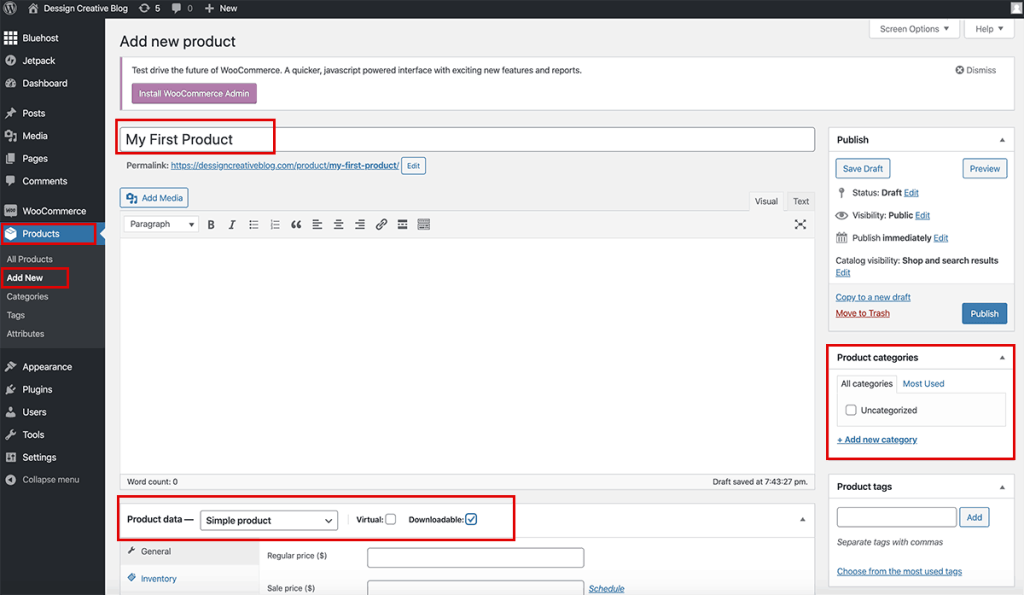
Task: Align text center
Action: coord(338,225)
